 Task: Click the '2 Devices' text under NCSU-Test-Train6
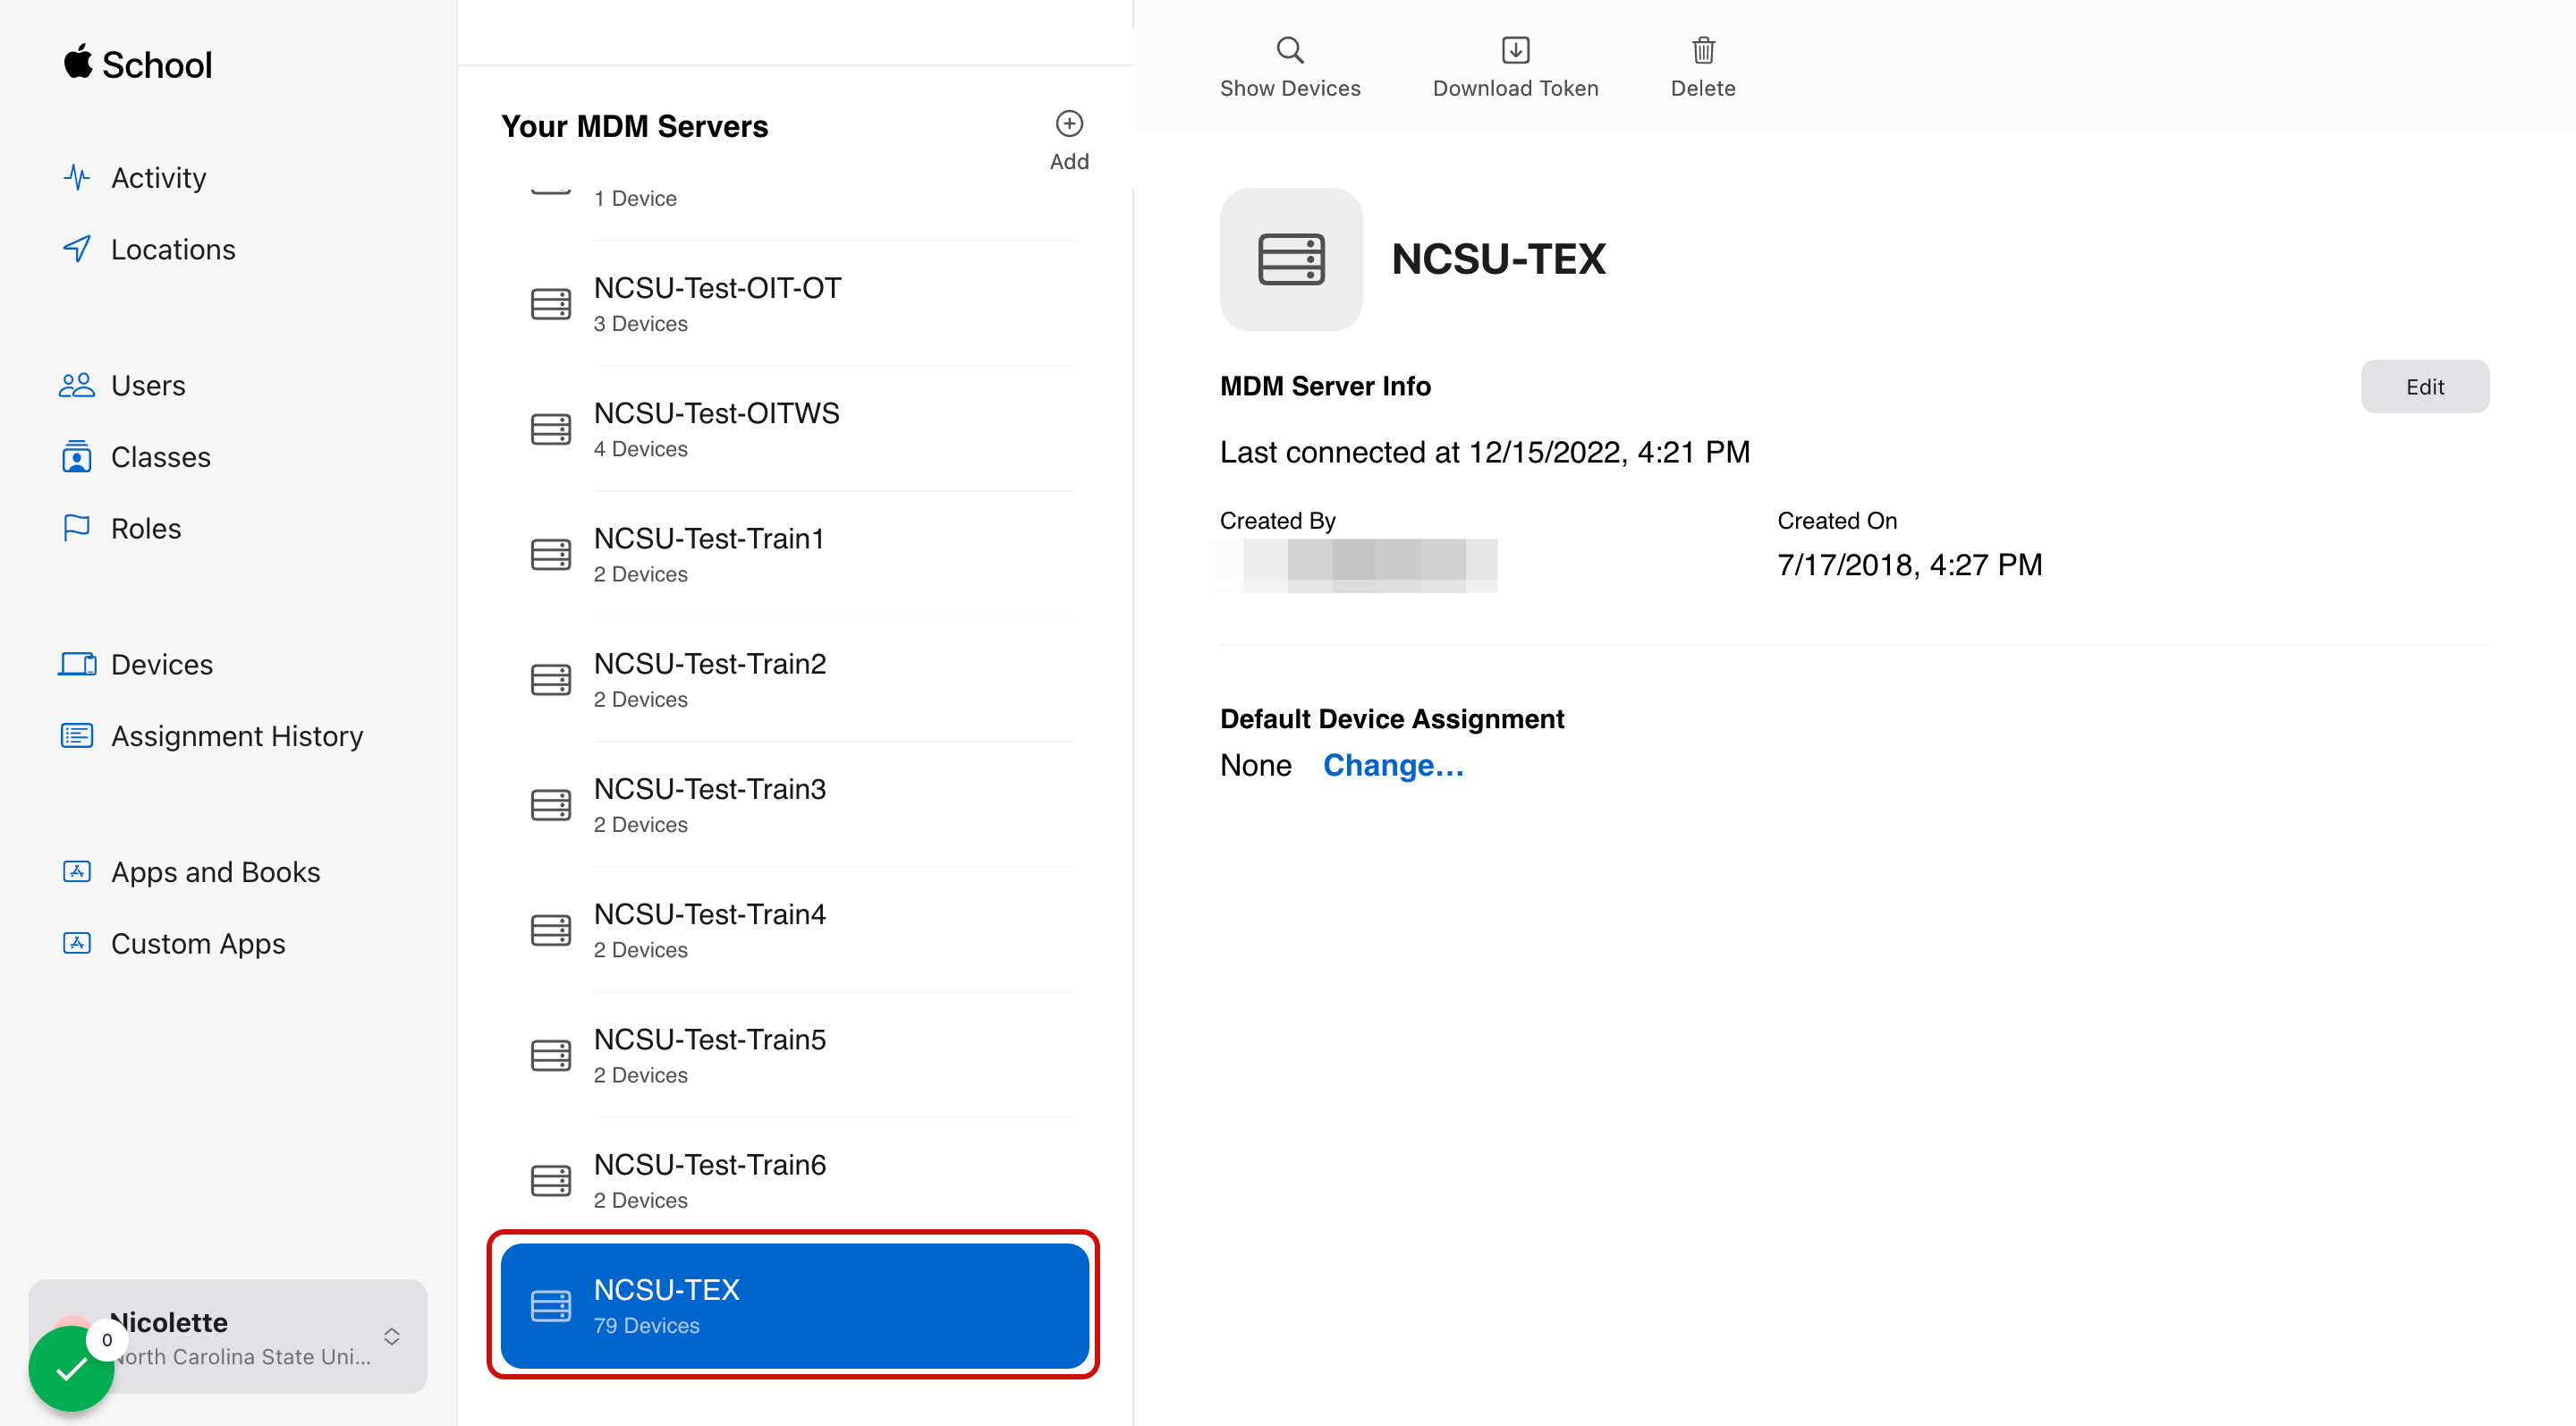tap(640, 1200)
